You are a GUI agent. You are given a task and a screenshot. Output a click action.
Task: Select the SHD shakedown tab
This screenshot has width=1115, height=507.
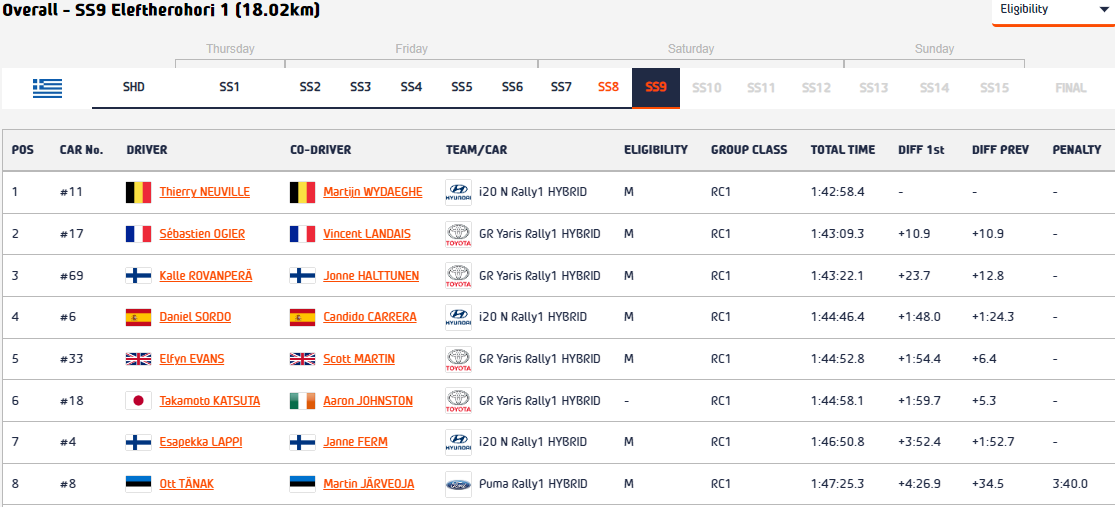tap(134, 87)
